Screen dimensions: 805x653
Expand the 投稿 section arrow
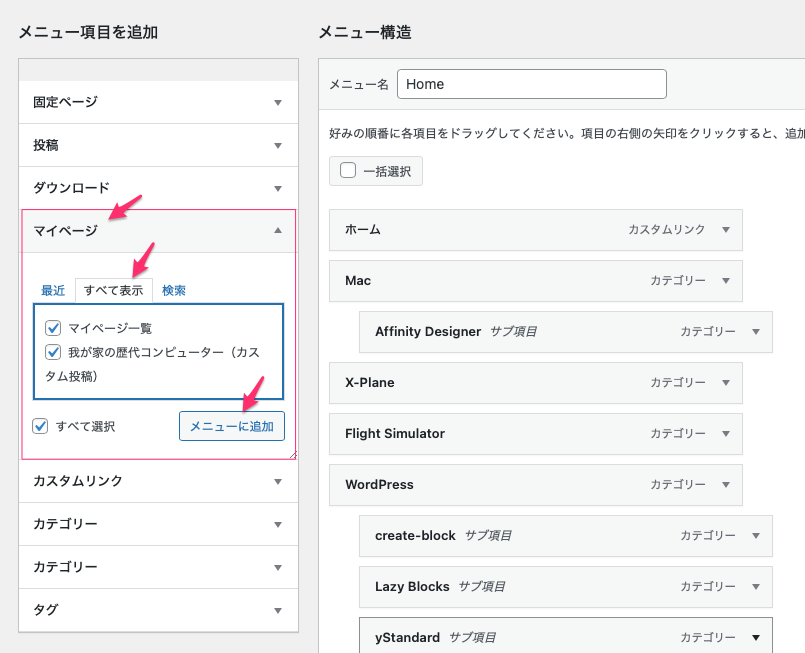pos(278,145)
